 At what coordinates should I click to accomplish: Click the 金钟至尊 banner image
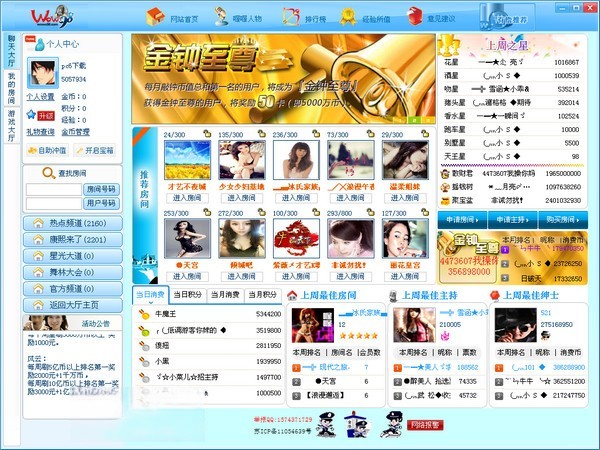pyautogui.click(x=284, y=79)
